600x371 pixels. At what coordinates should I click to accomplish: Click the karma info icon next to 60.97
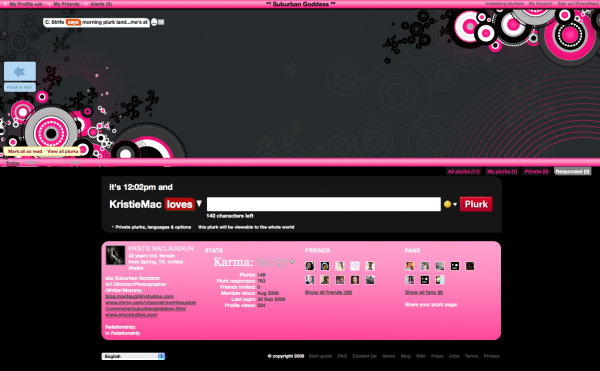tap(292, 262)
